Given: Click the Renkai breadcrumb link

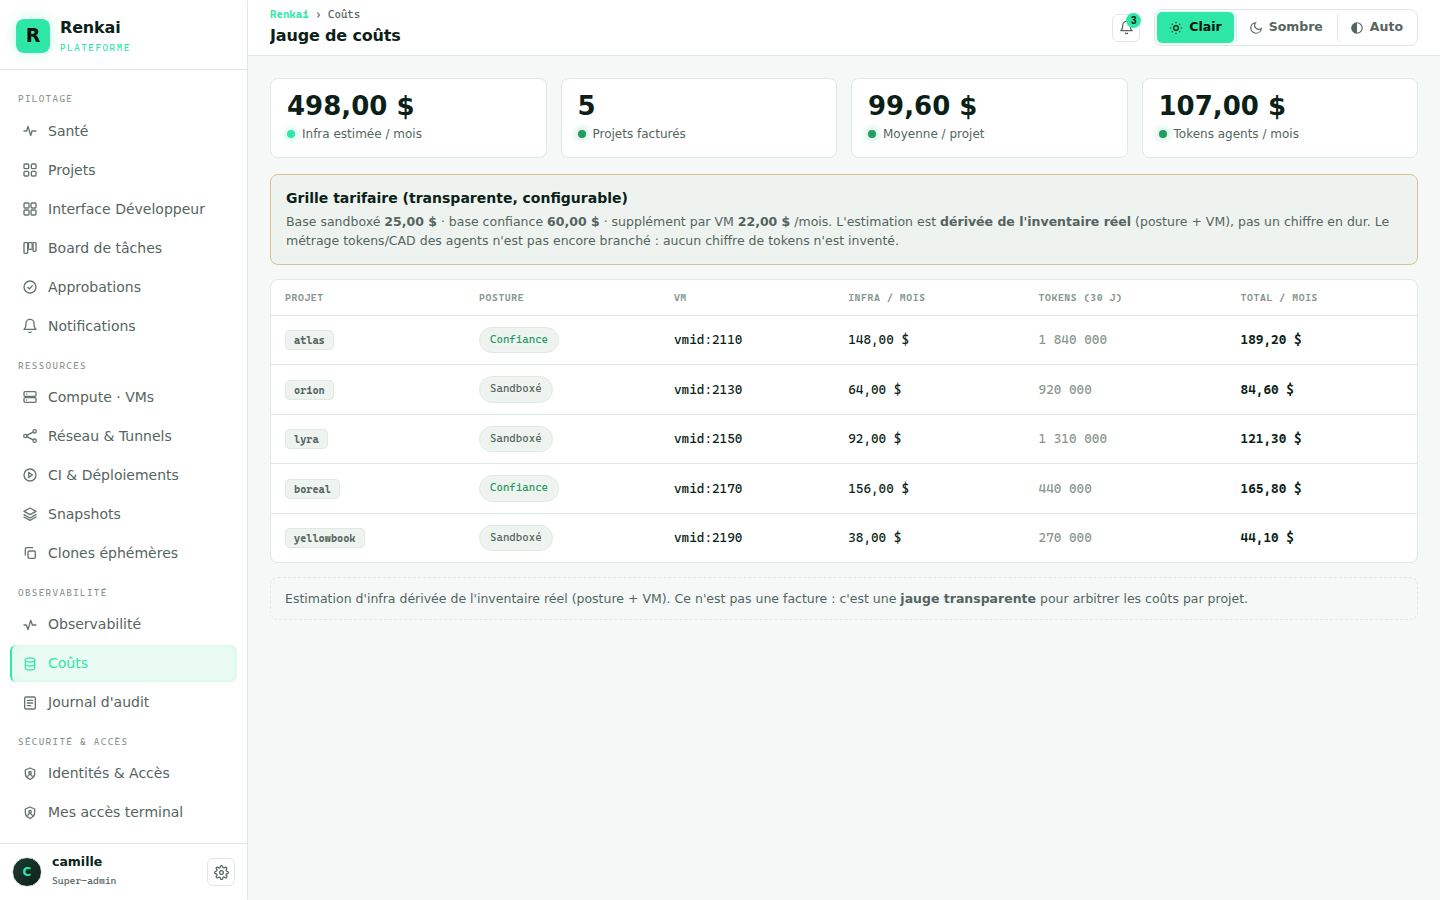Looking at the screenshot, I should [289, 14].
